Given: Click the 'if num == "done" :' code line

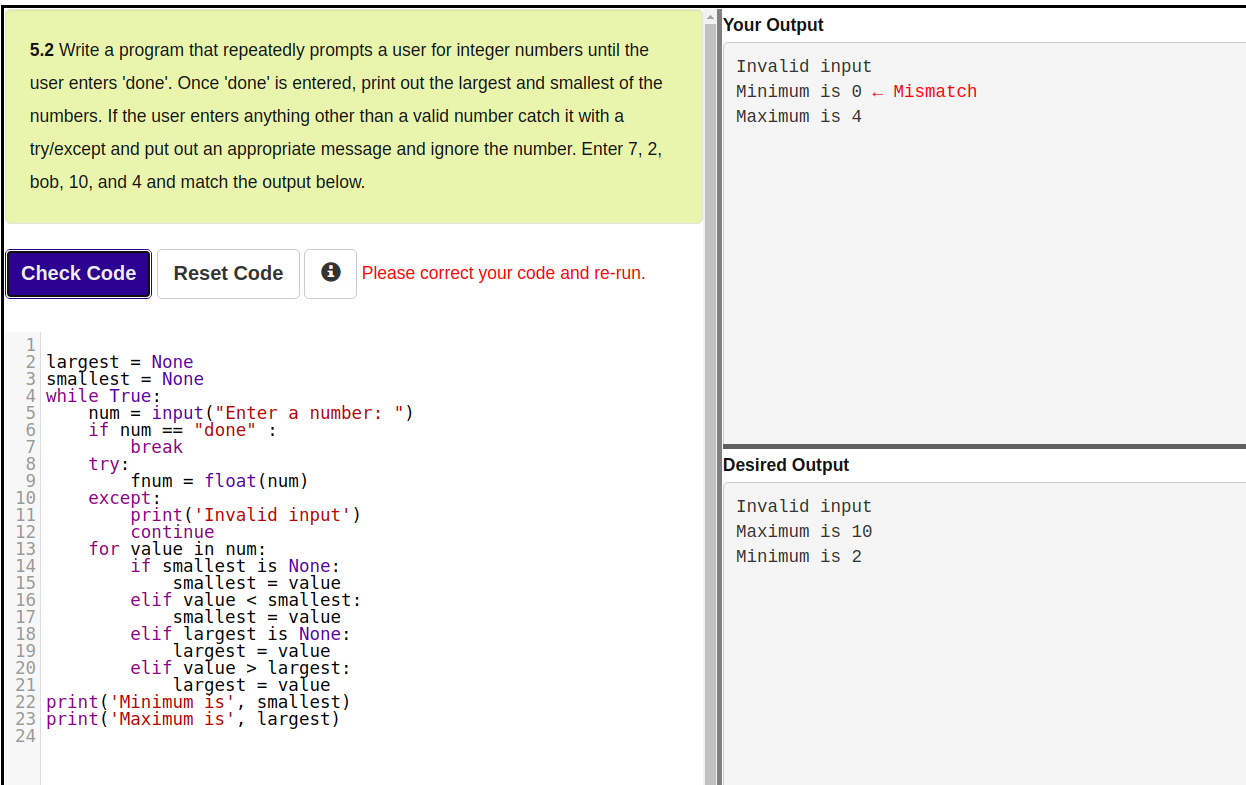Looking at the screenshot, I should tap(183, 430).
